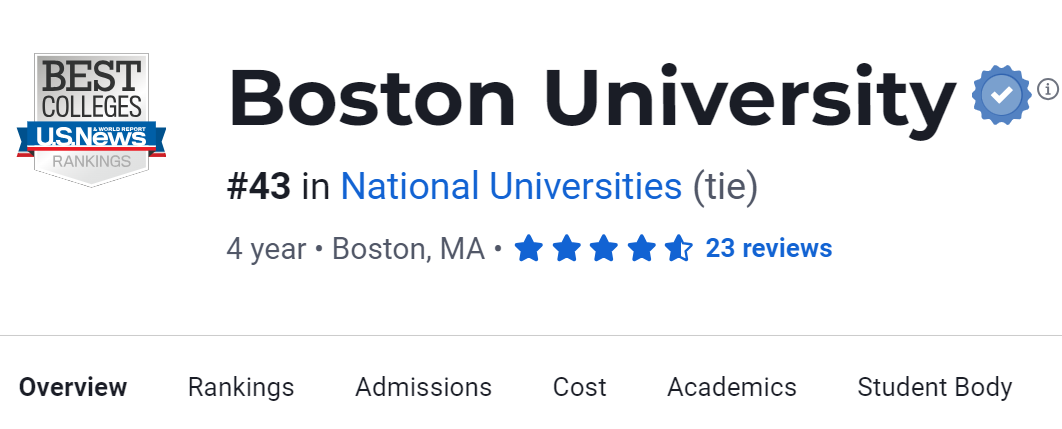This screenshot has height=429, width=1062.
Task: Open the Cost tab
Action: [x=580, y=387]
